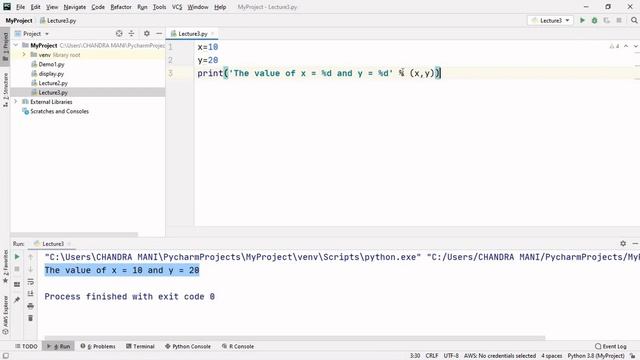This screenshot has width=640, height=360.
Task: Open the R Console tool window
Action: point(238,346)
